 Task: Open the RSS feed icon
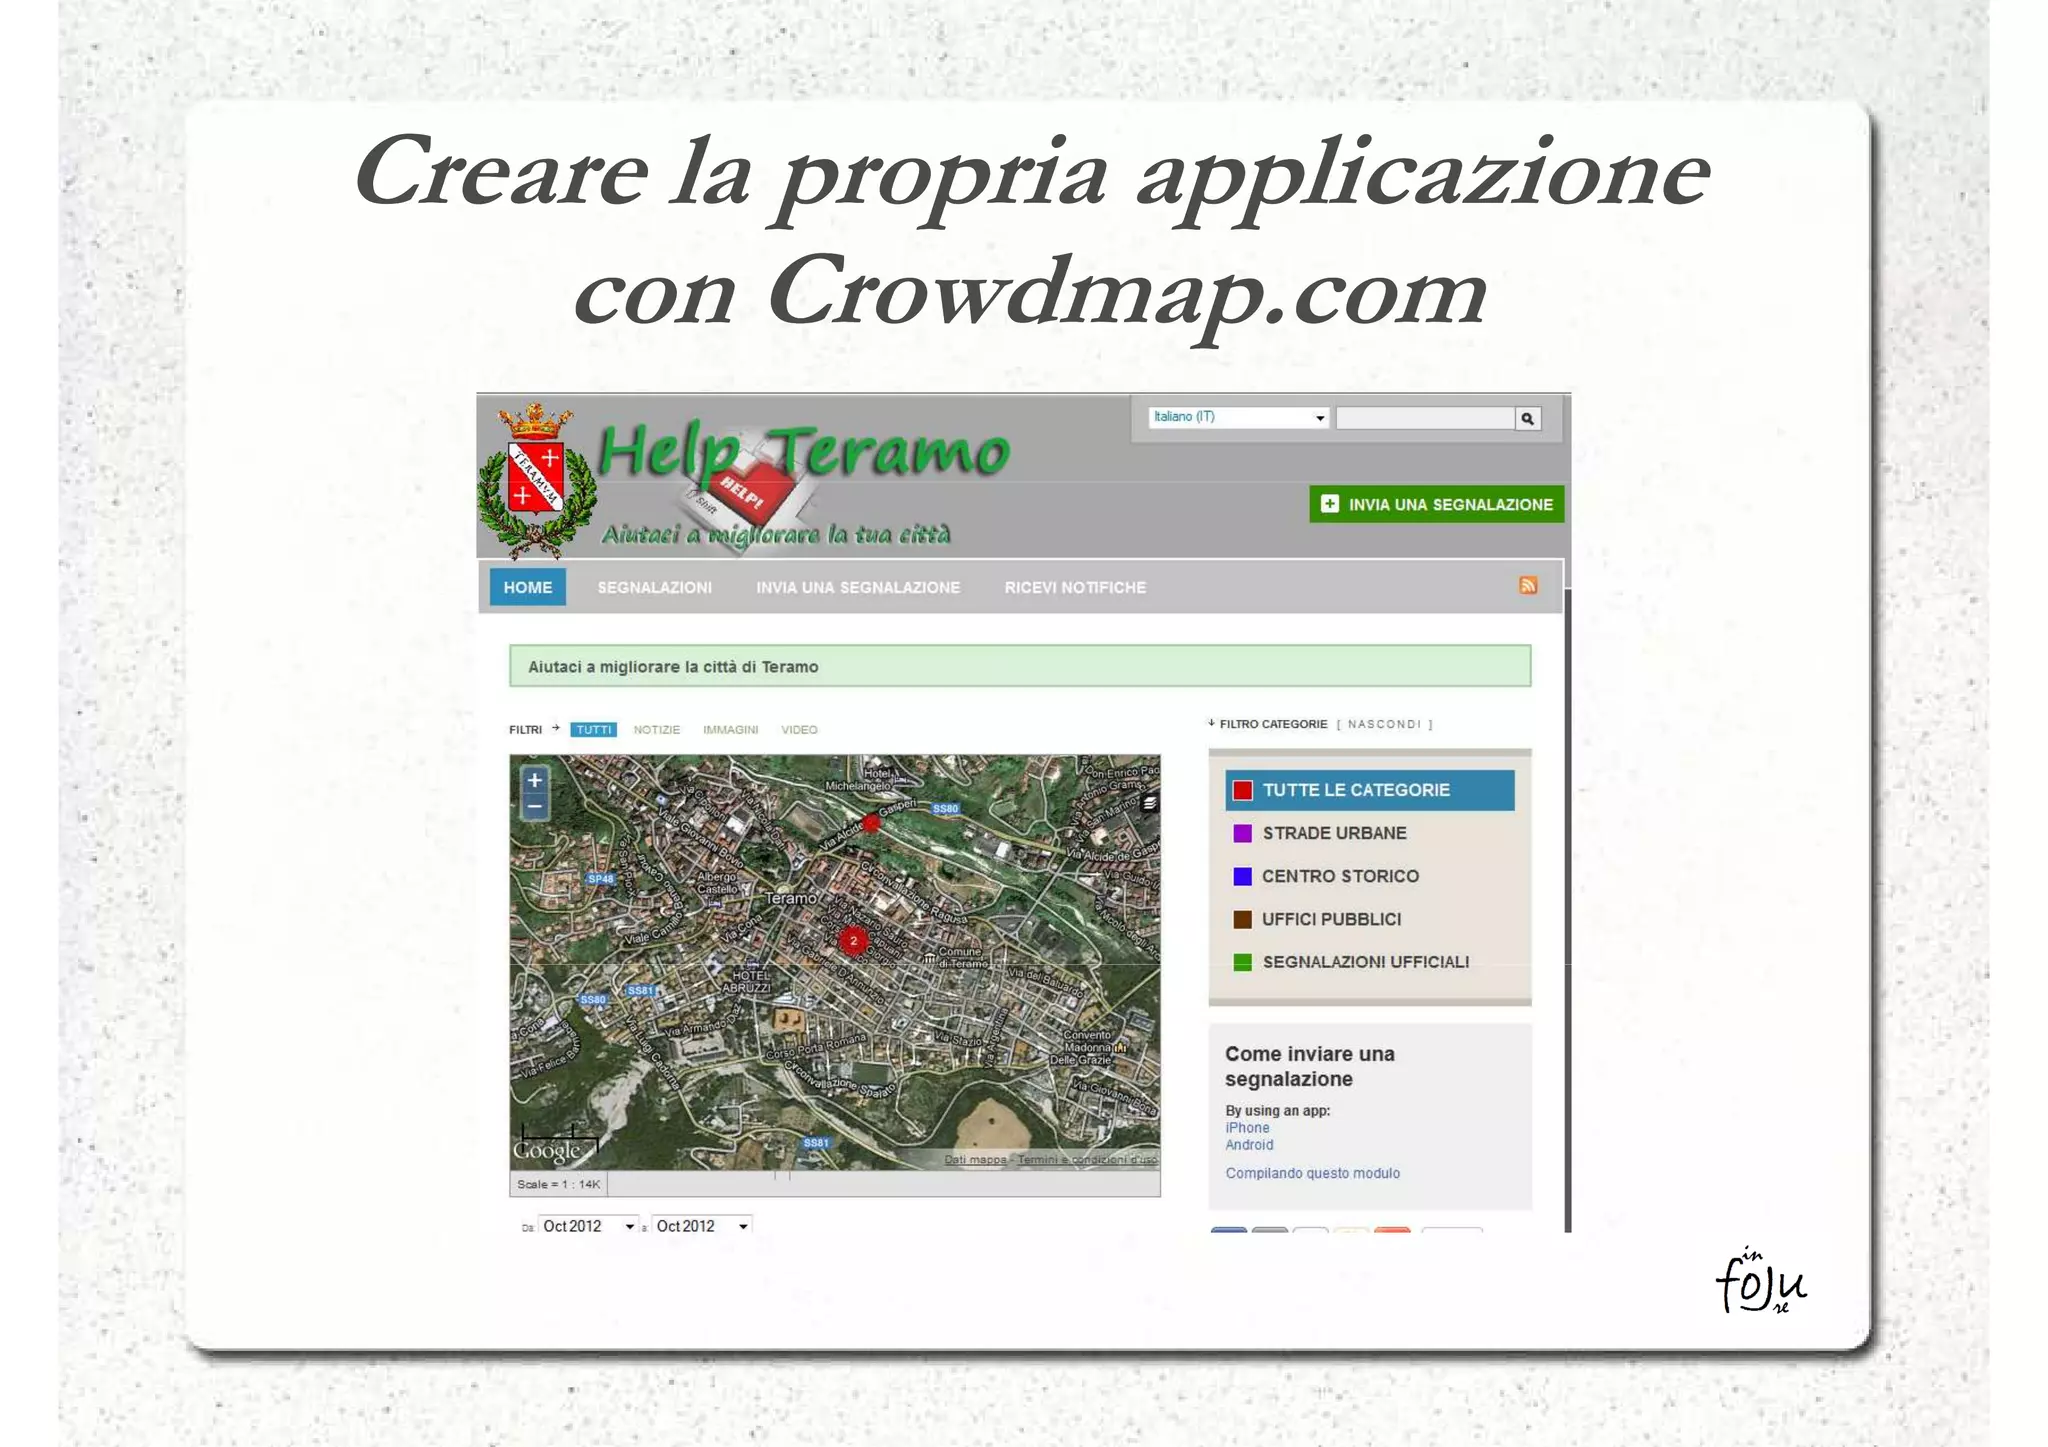coord(1528,586)
